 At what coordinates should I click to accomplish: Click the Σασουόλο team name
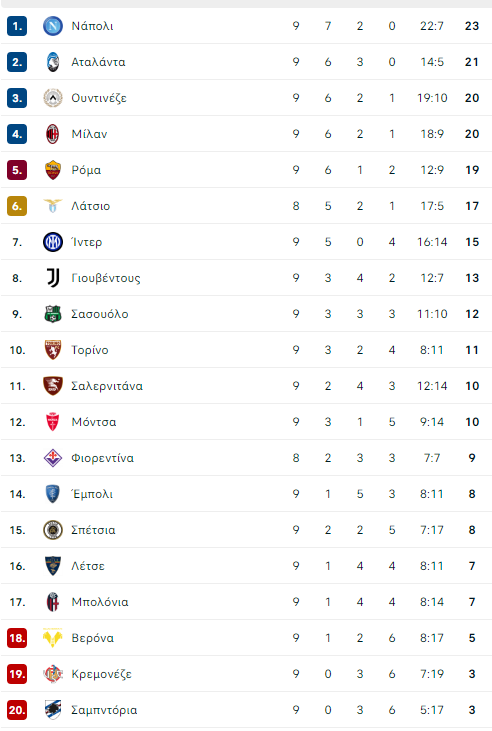[x=99, y=314]
